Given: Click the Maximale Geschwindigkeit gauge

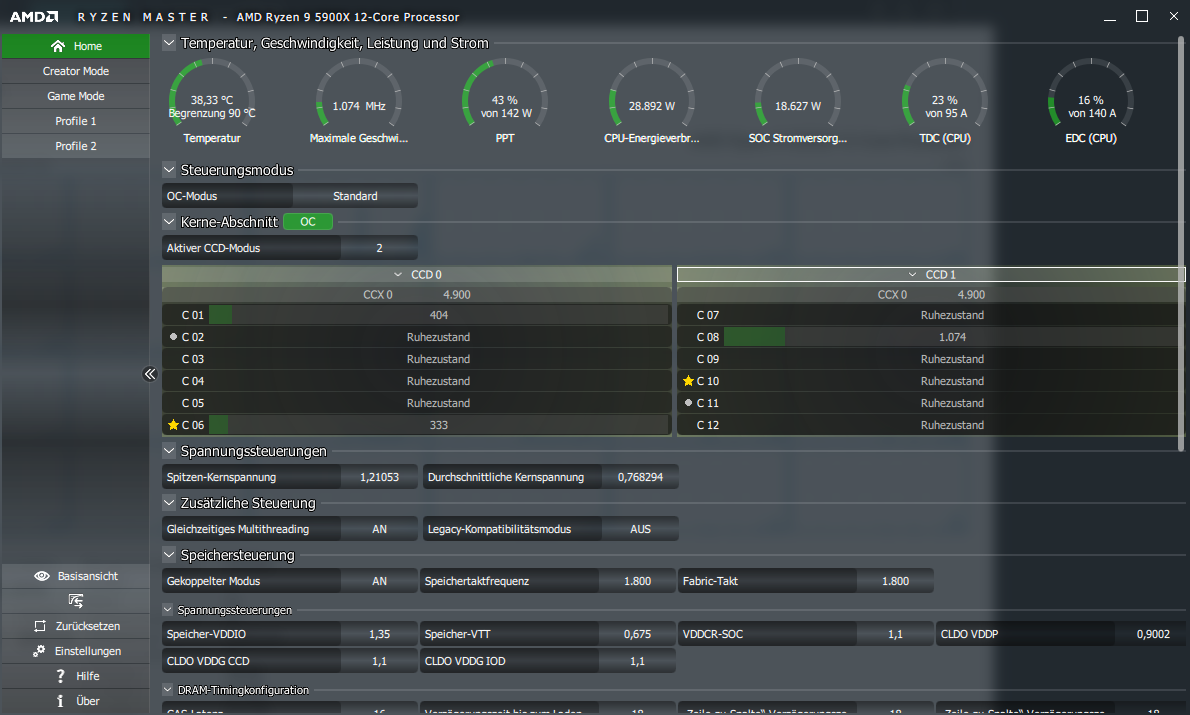Looking at the screenshot, I should click(x=358, y=101).
